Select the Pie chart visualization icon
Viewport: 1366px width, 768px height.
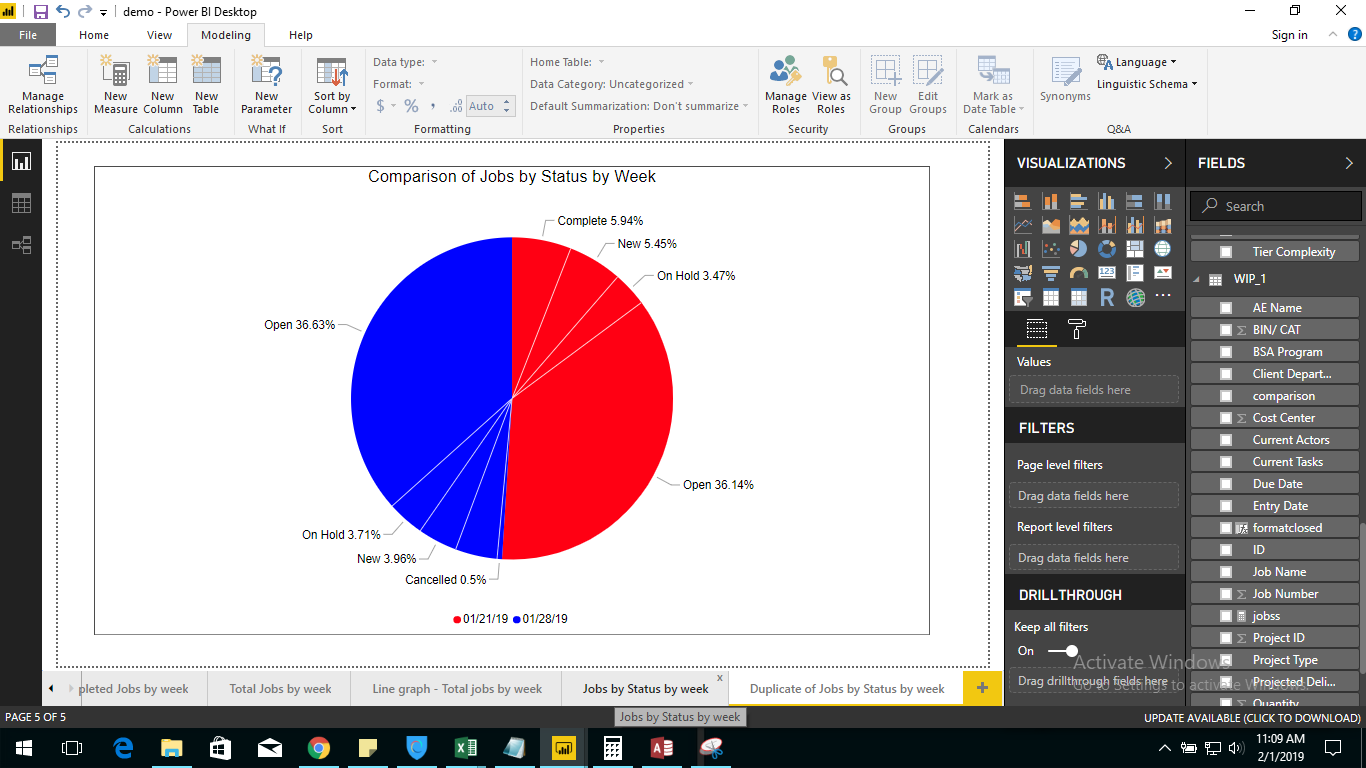(1079, 249)
